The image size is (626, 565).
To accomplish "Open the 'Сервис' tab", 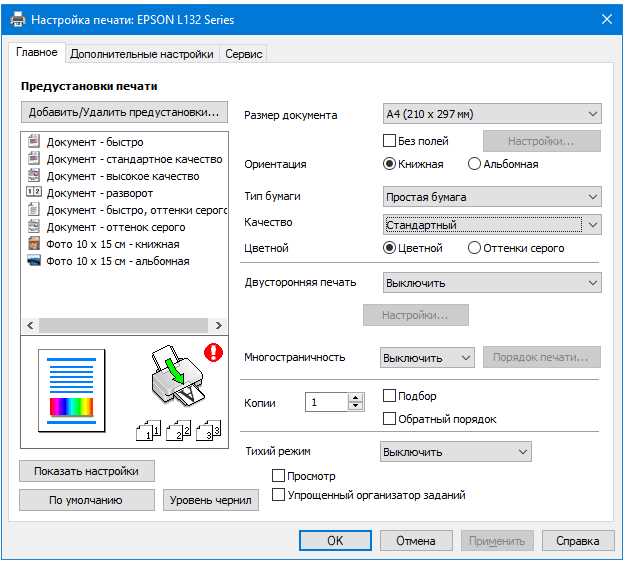I will tap(244, 54).
